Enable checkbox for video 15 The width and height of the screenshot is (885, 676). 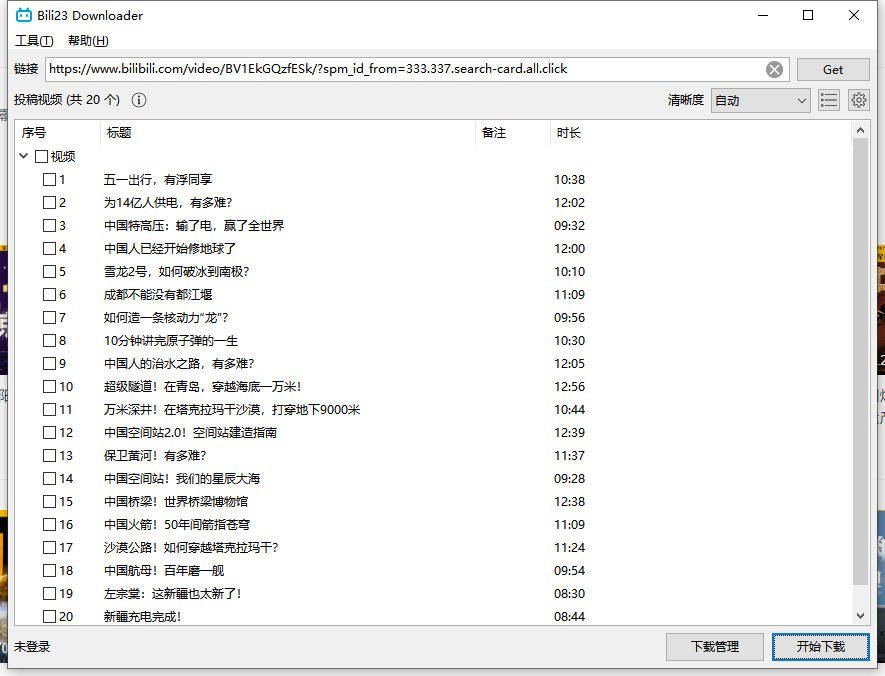click(49, 502)
